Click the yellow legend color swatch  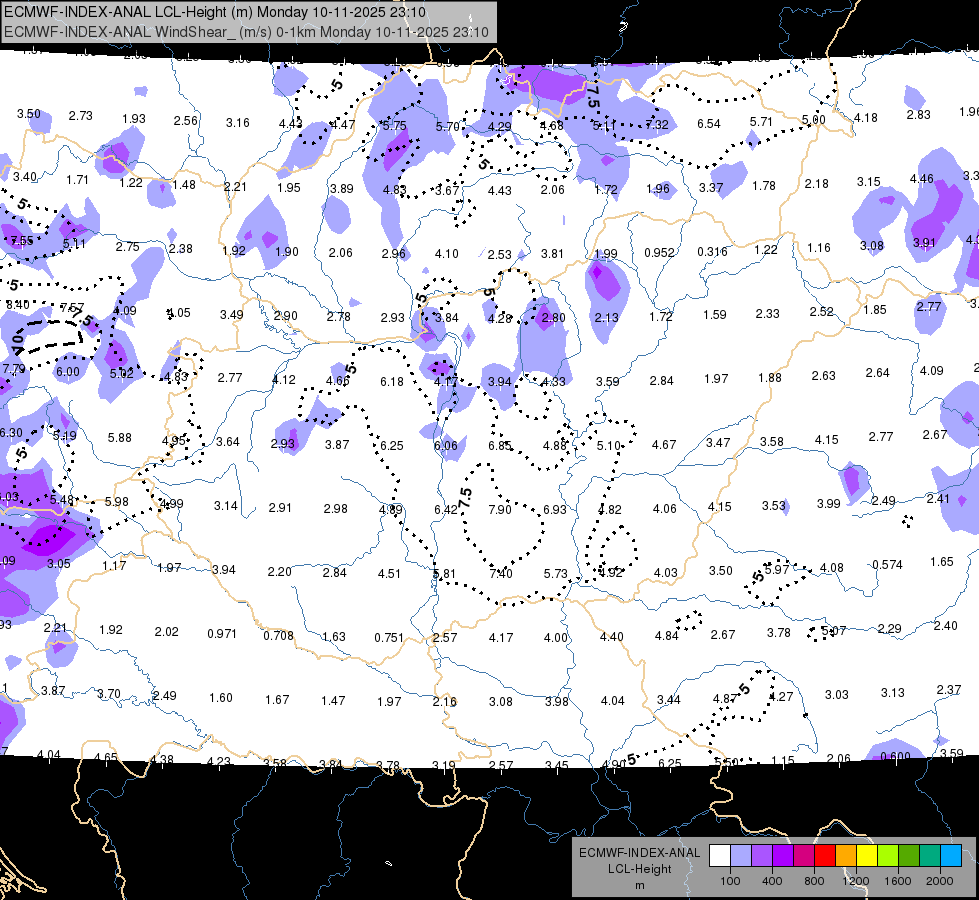pyautogui.click(x=867, y=856)
